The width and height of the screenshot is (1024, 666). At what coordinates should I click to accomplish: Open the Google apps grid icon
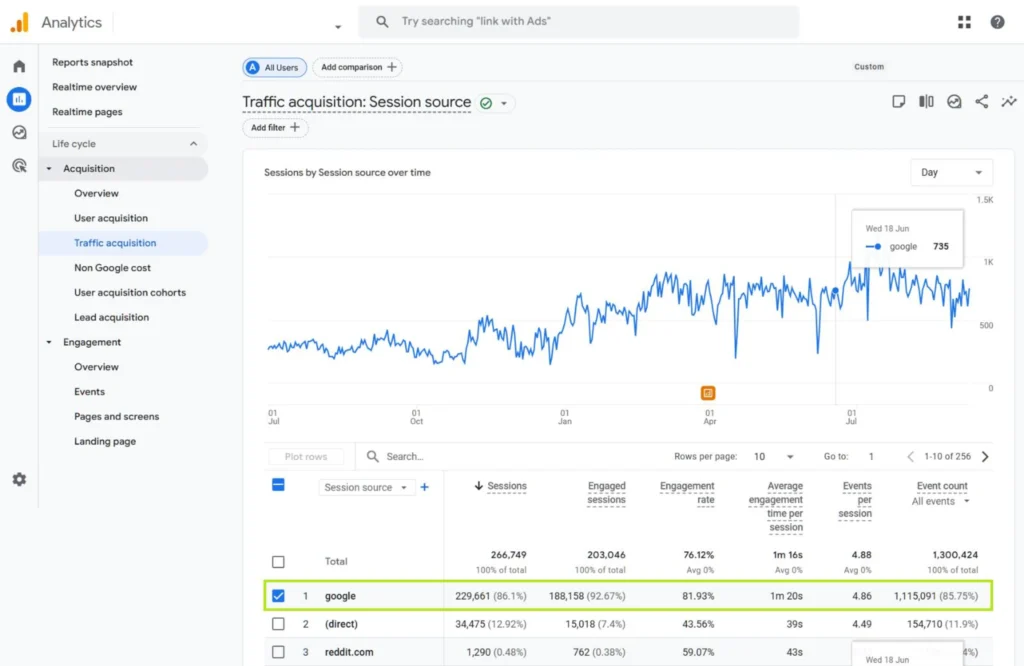[x=964, y=22]
